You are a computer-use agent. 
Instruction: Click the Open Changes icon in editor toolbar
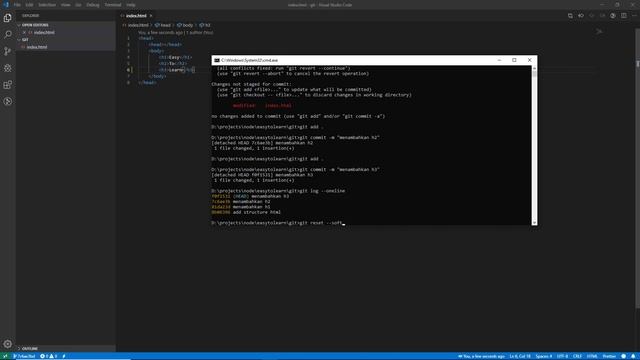pyautogui.click(x=570, y=16)
